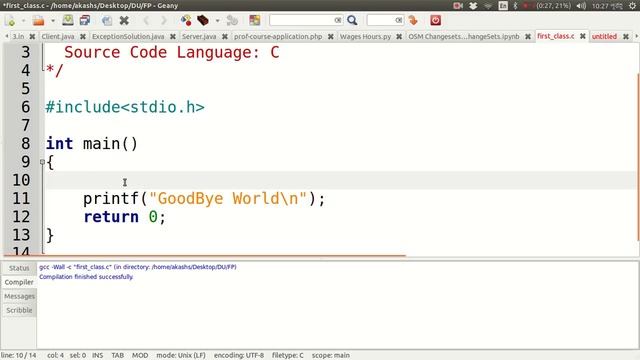Close the Server.java tab

225,37
